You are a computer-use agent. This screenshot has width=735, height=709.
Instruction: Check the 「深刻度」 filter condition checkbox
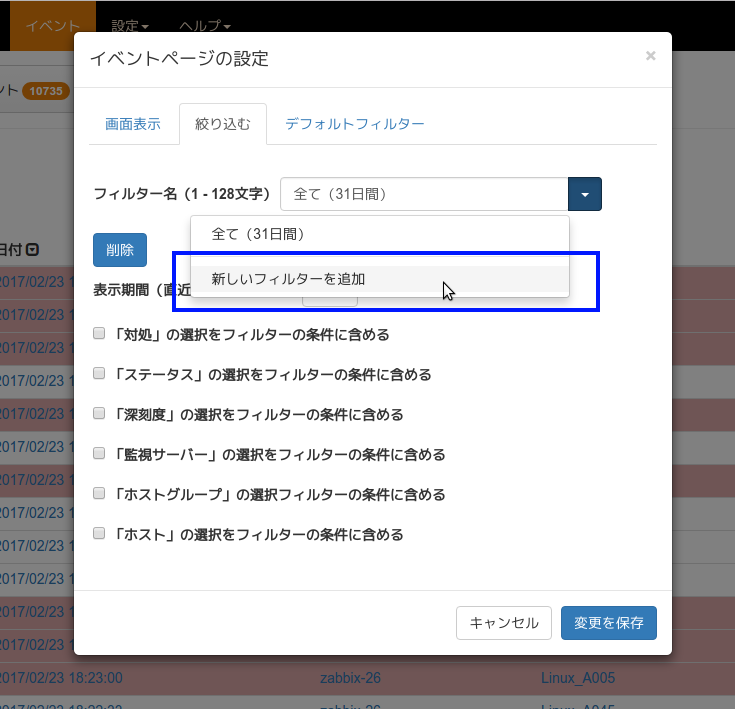(99, 414)
